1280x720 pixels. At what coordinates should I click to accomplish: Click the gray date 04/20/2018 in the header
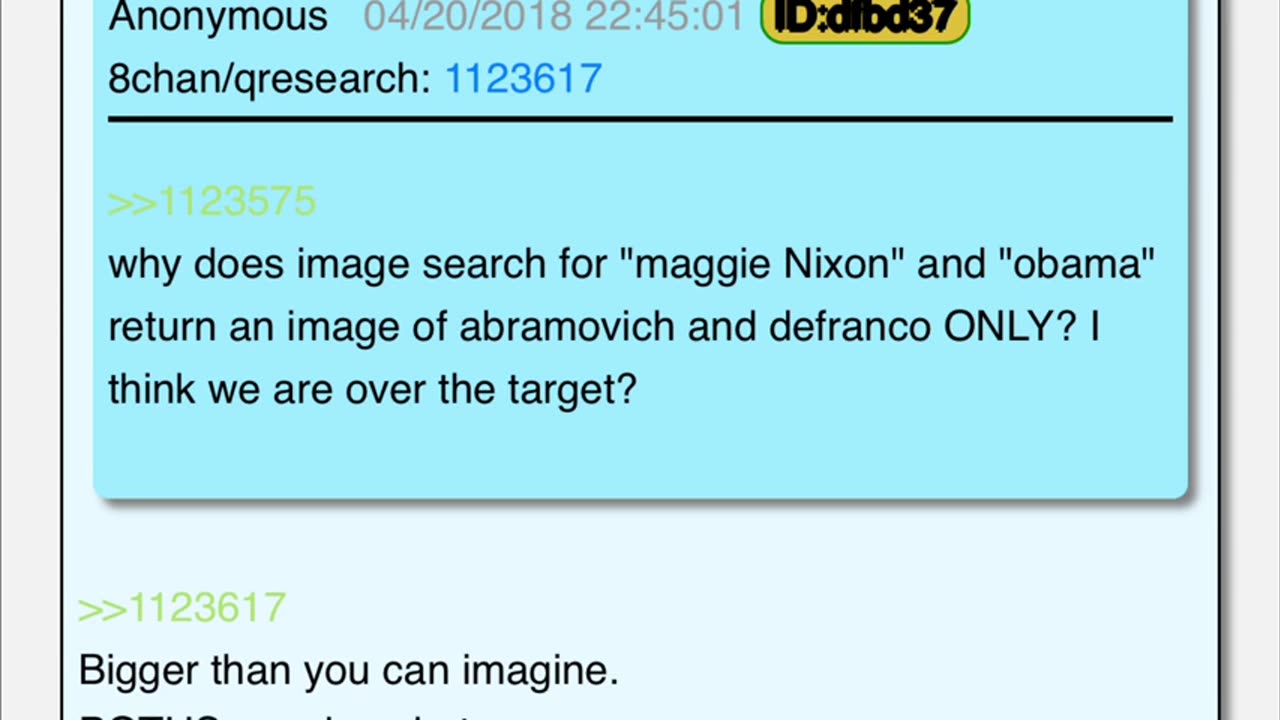470,18
